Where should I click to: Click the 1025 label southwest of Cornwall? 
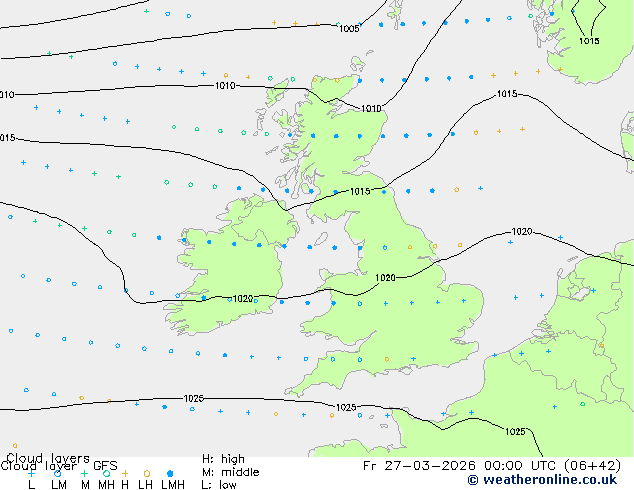[346, 408]
